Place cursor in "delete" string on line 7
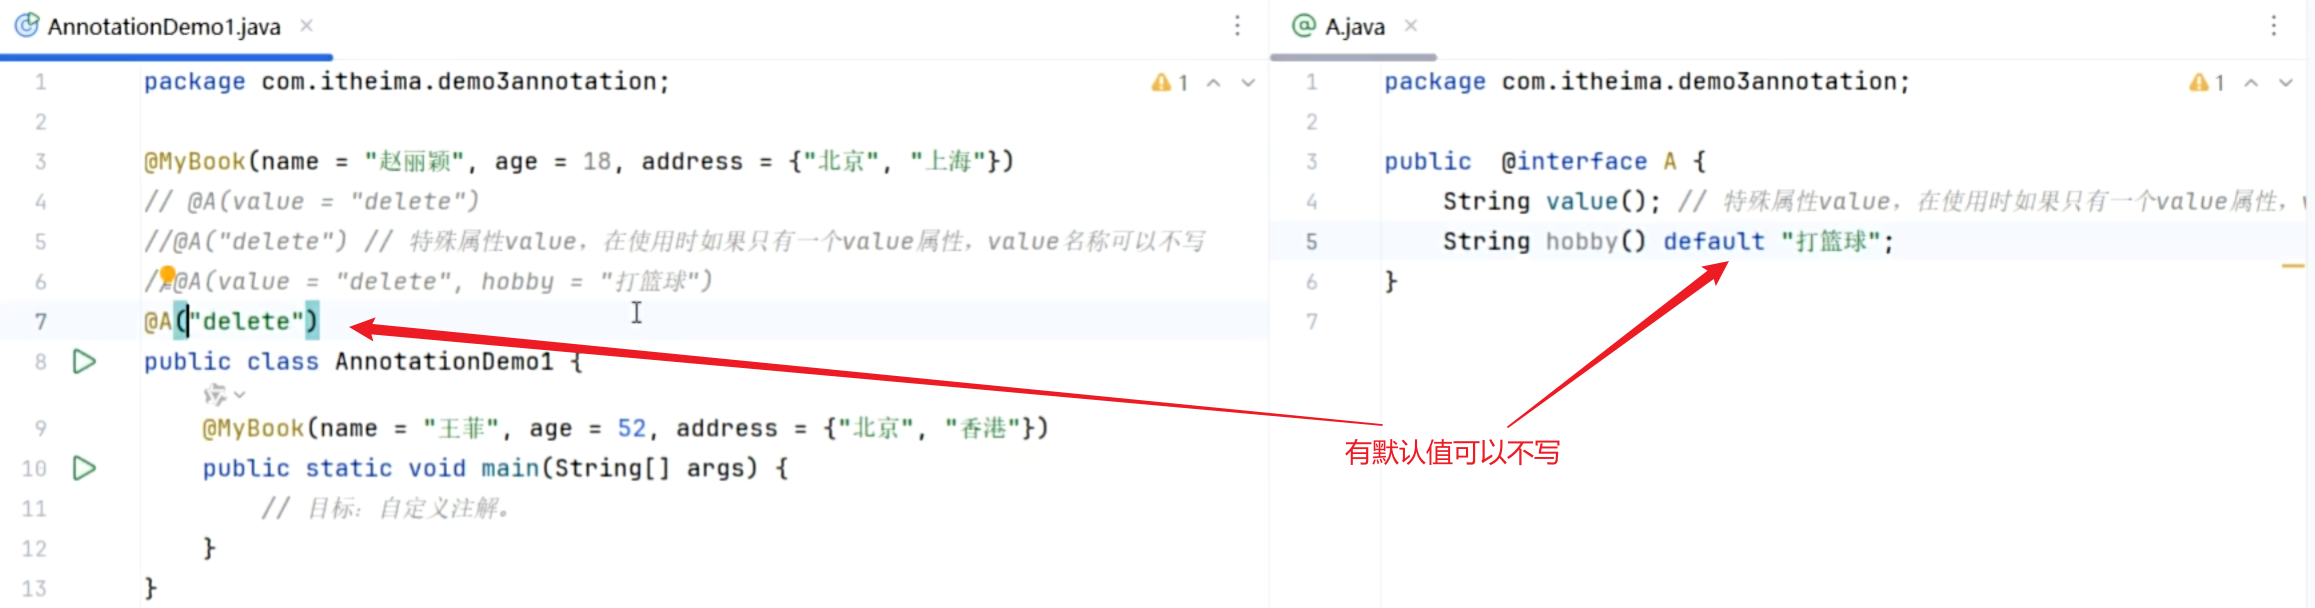 click(x=246, y=321)
